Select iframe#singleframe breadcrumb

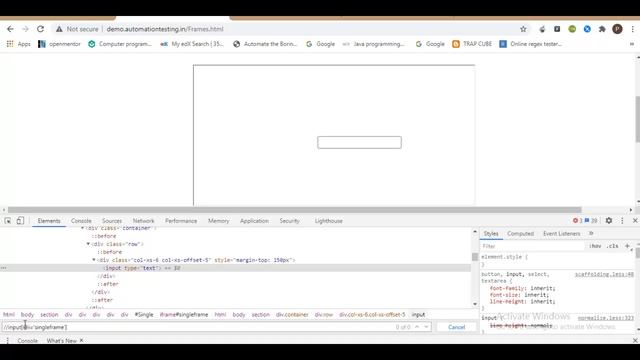184,315
